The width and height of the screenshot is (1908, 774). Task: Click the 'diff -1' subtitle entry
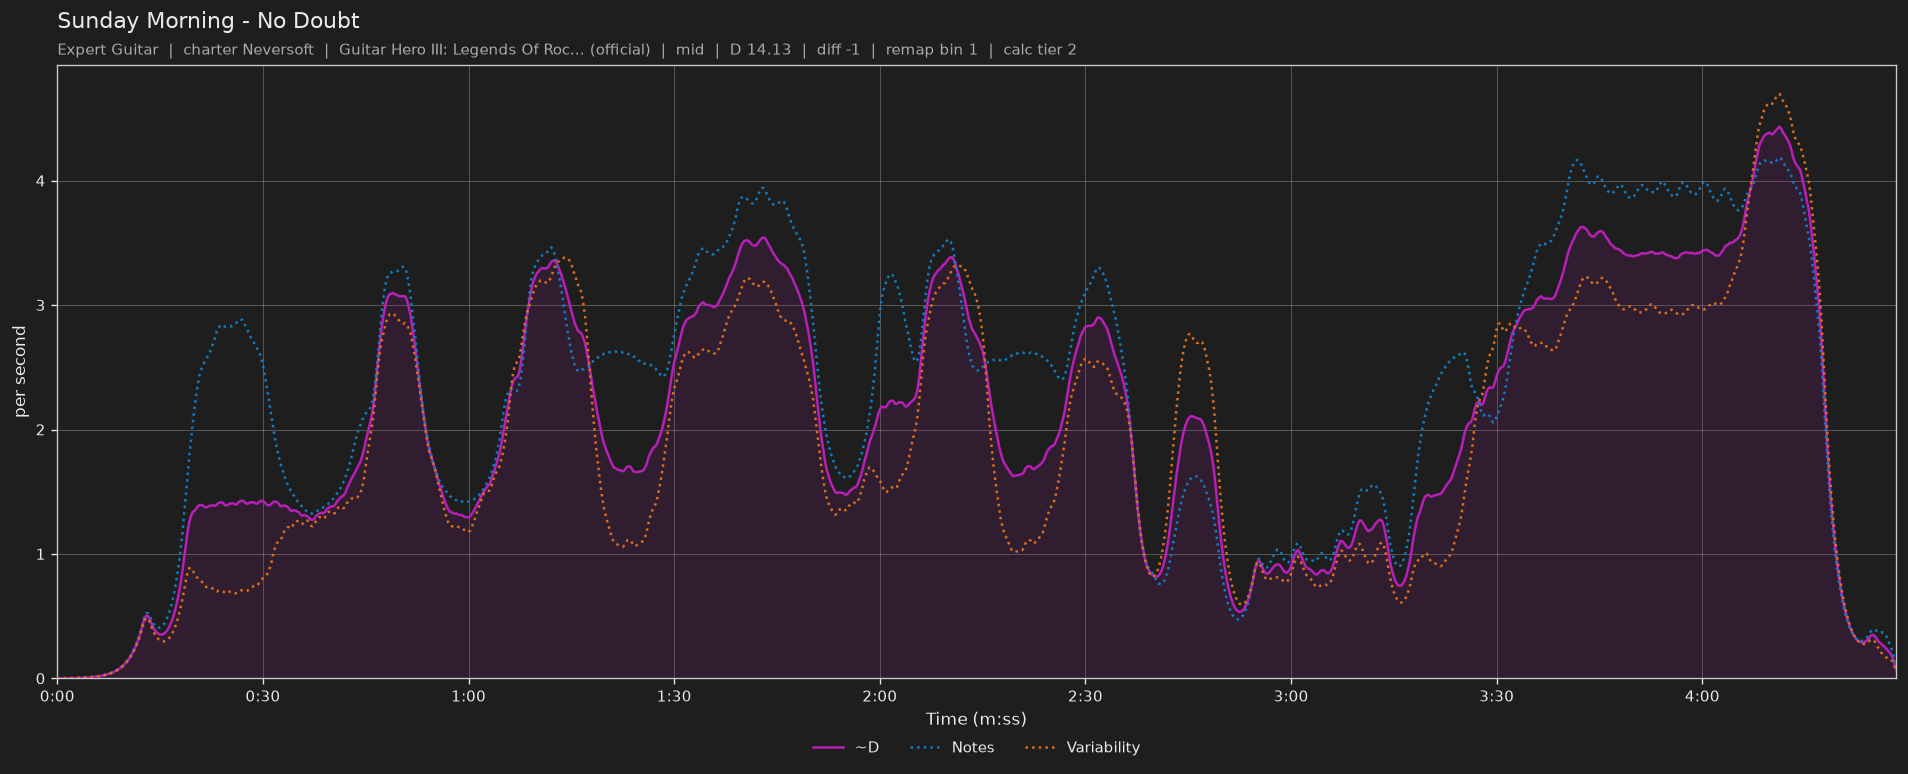coord(838,50)
